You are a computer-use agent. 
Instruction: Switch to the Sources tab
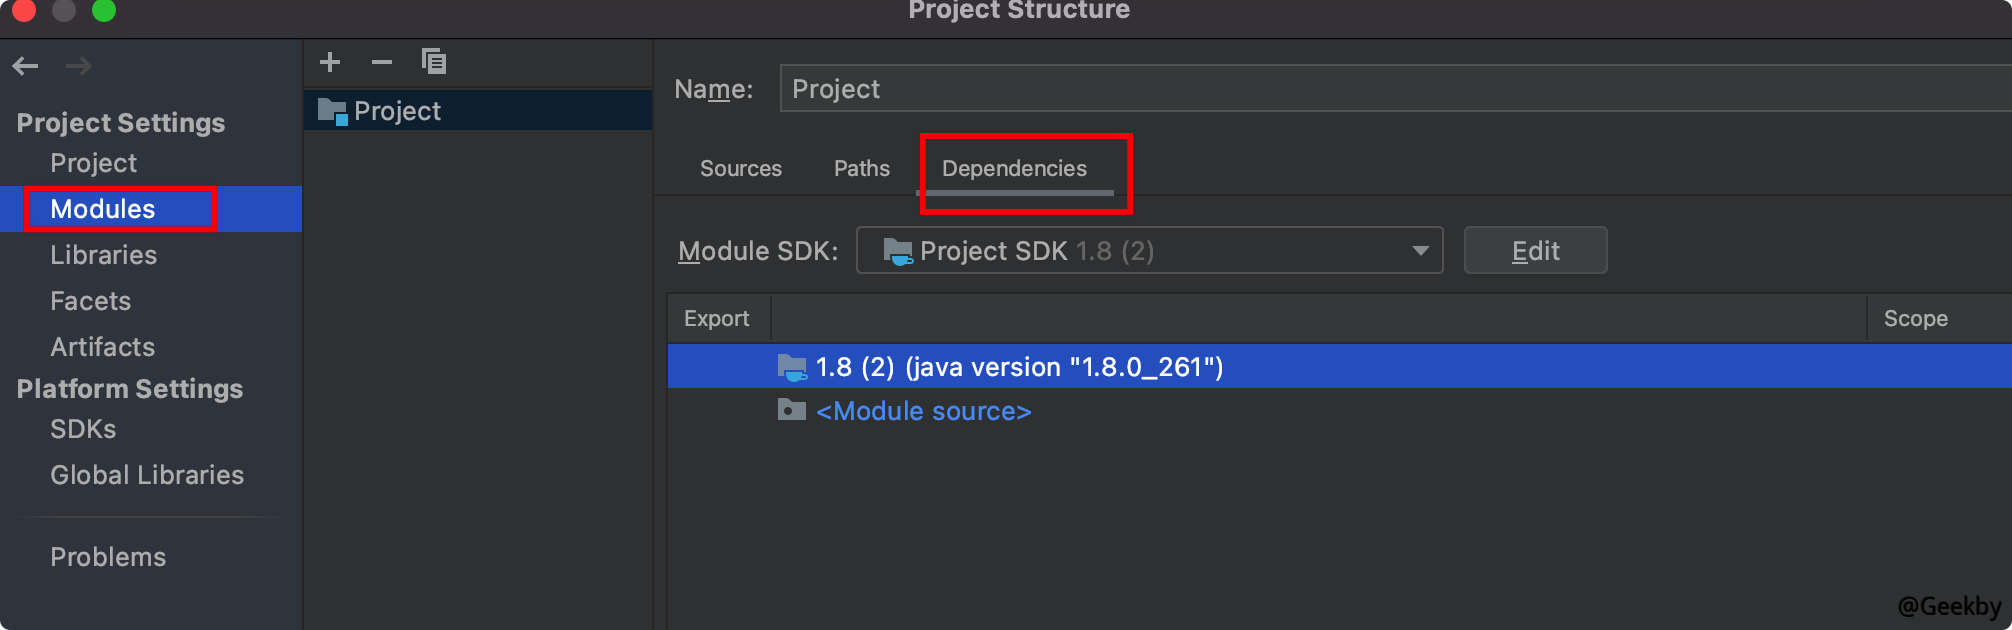click(x=740, y=168)
